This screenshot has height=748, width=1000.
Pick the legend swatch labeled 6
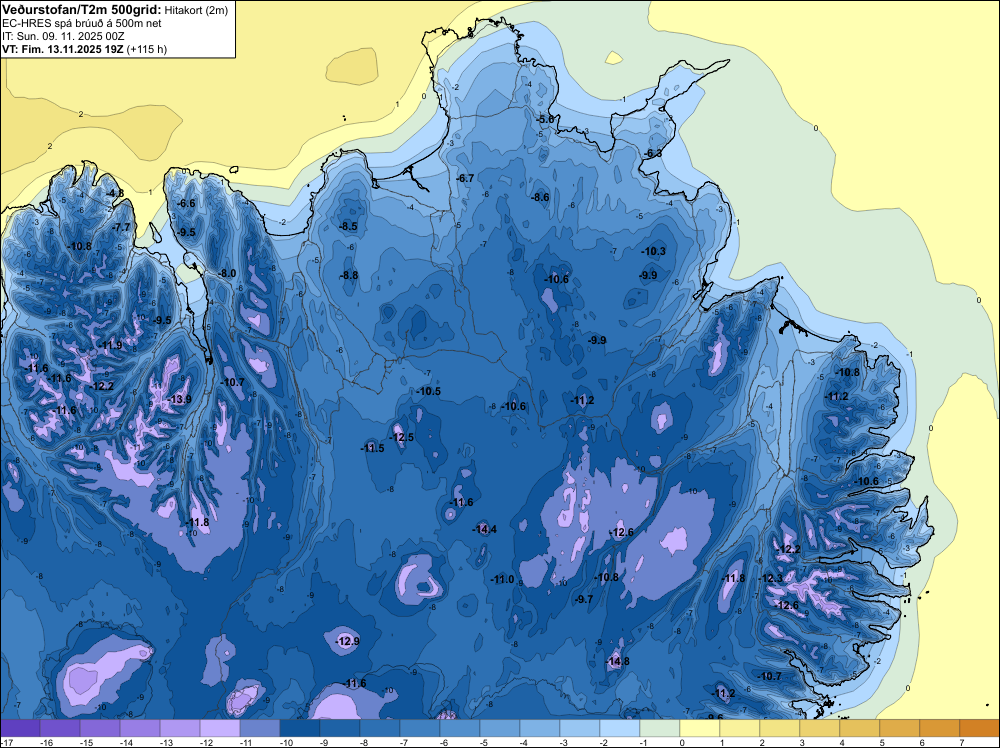[x=940, y=728]
